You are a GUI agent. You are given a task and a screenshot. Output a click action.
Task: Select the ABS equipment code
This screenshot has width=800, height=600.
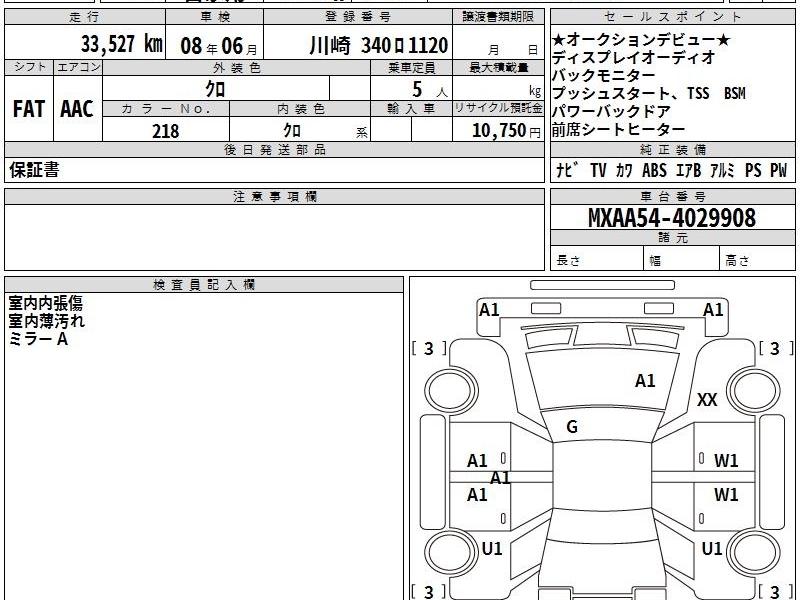click(x=654, y=170)
